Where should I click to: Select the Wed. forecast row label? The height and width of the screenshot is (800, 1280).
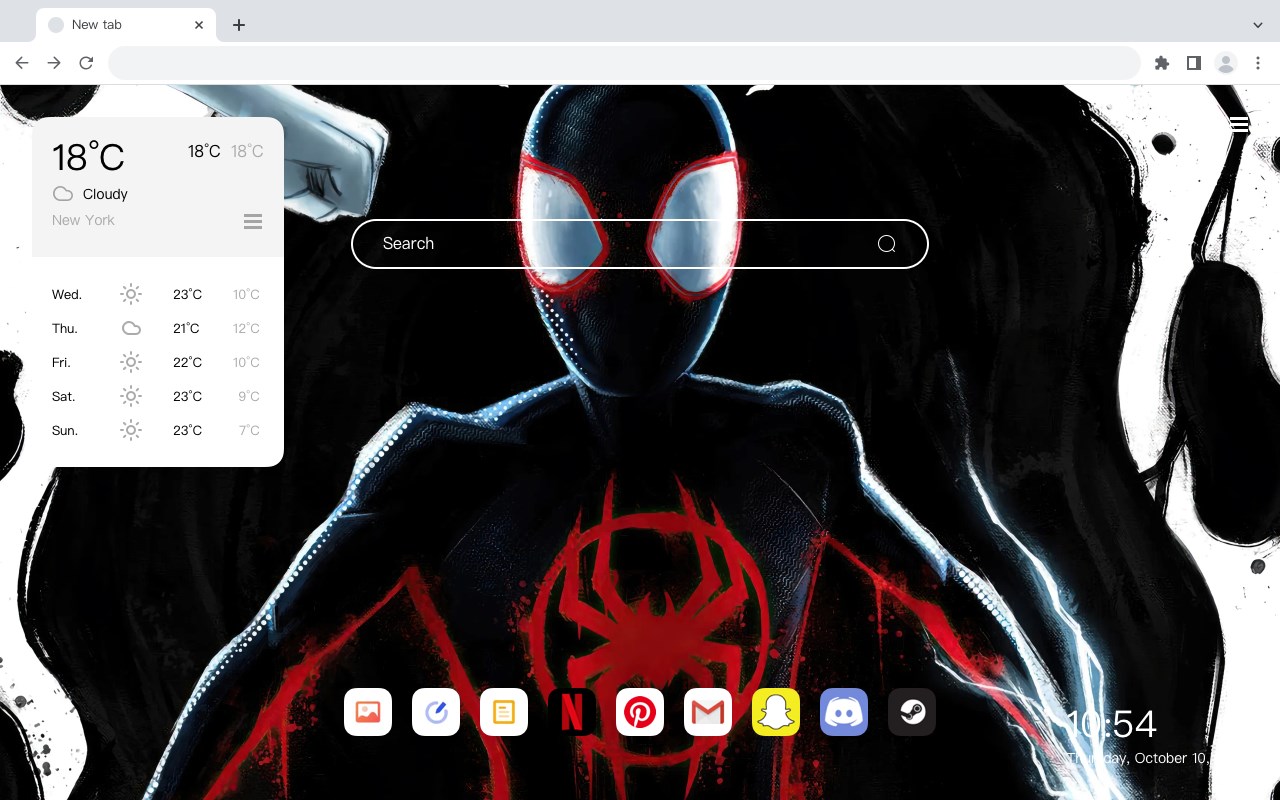pos(67,295)
